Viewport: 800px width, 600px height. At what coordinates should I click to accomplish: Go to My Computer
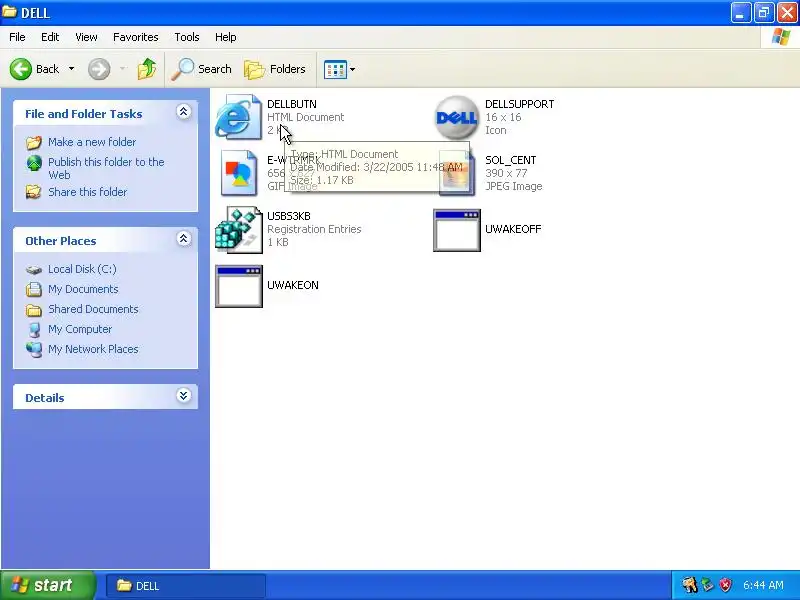click(80, 329)
